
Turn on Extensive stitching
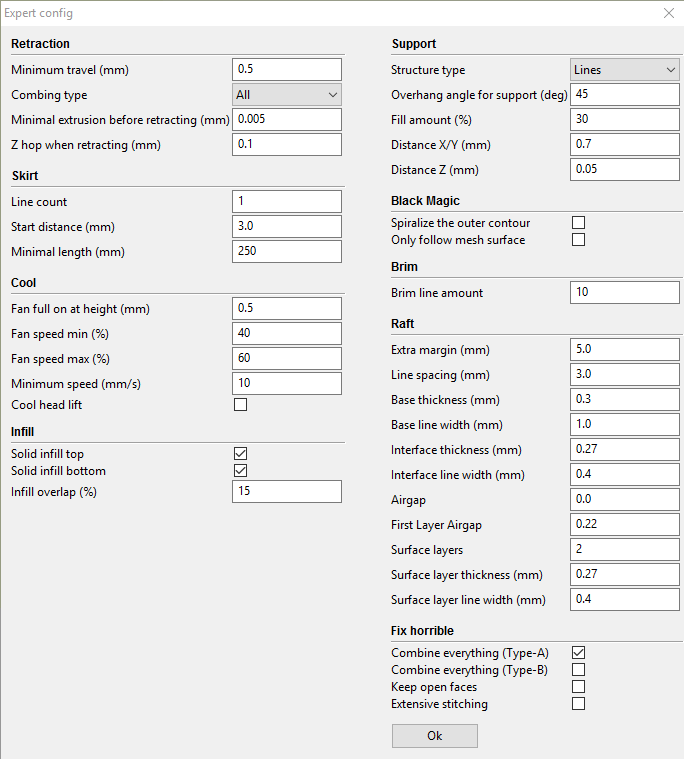click(x=578, y=703)
